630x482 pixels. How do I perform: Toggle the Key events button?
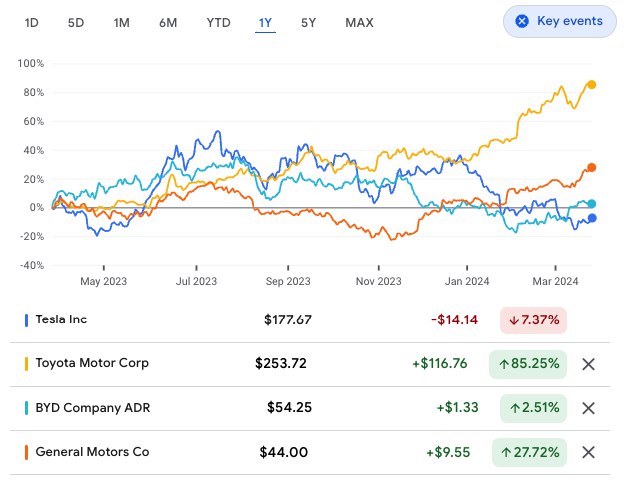[x=560, y=21]
